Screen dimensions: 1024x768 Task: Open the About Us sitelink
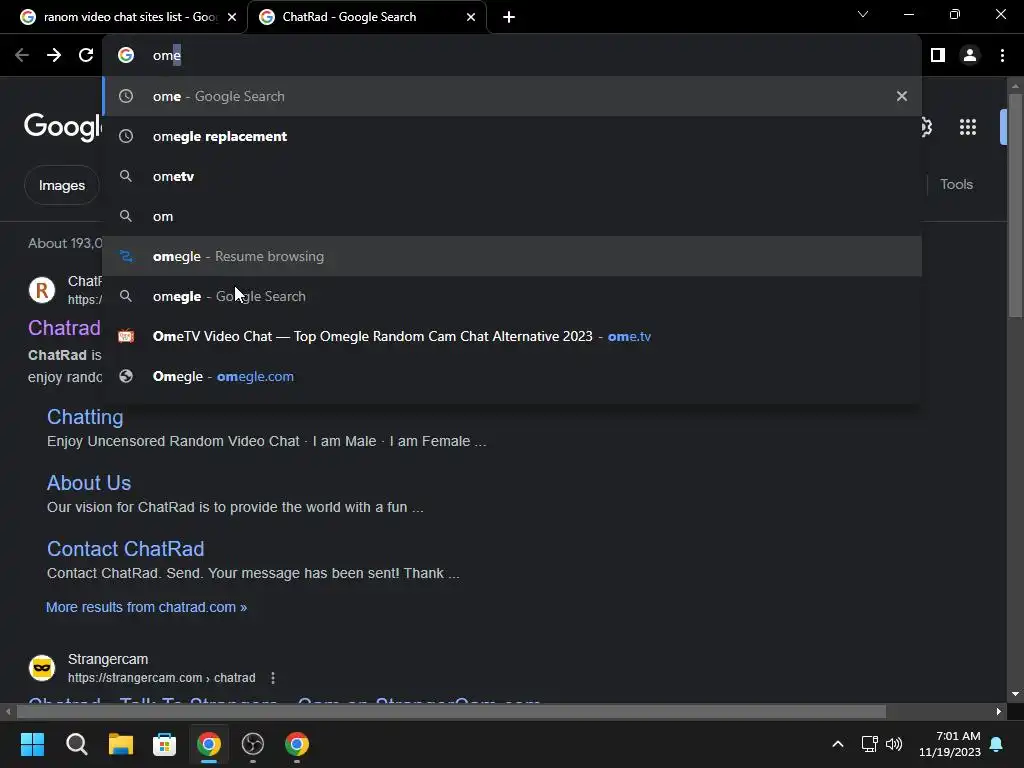click(x=89, y=483)
